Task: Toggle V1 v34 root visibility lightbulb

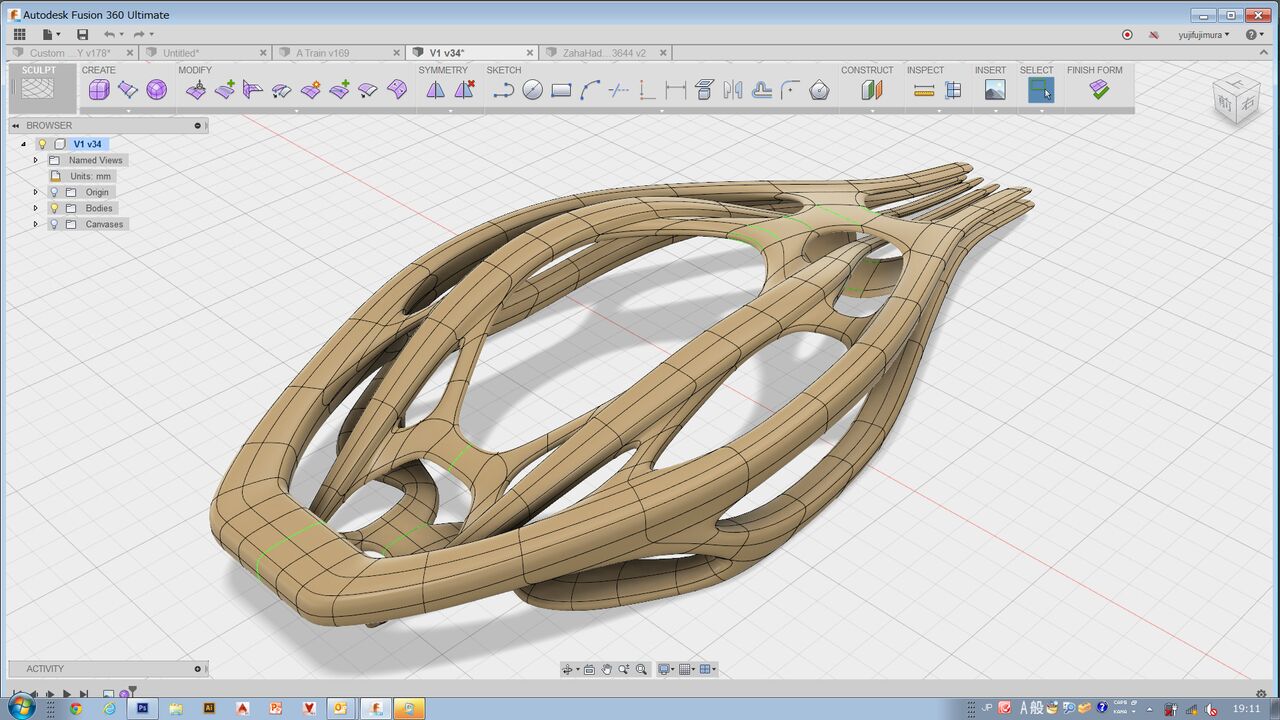Action: pos(42,144)
